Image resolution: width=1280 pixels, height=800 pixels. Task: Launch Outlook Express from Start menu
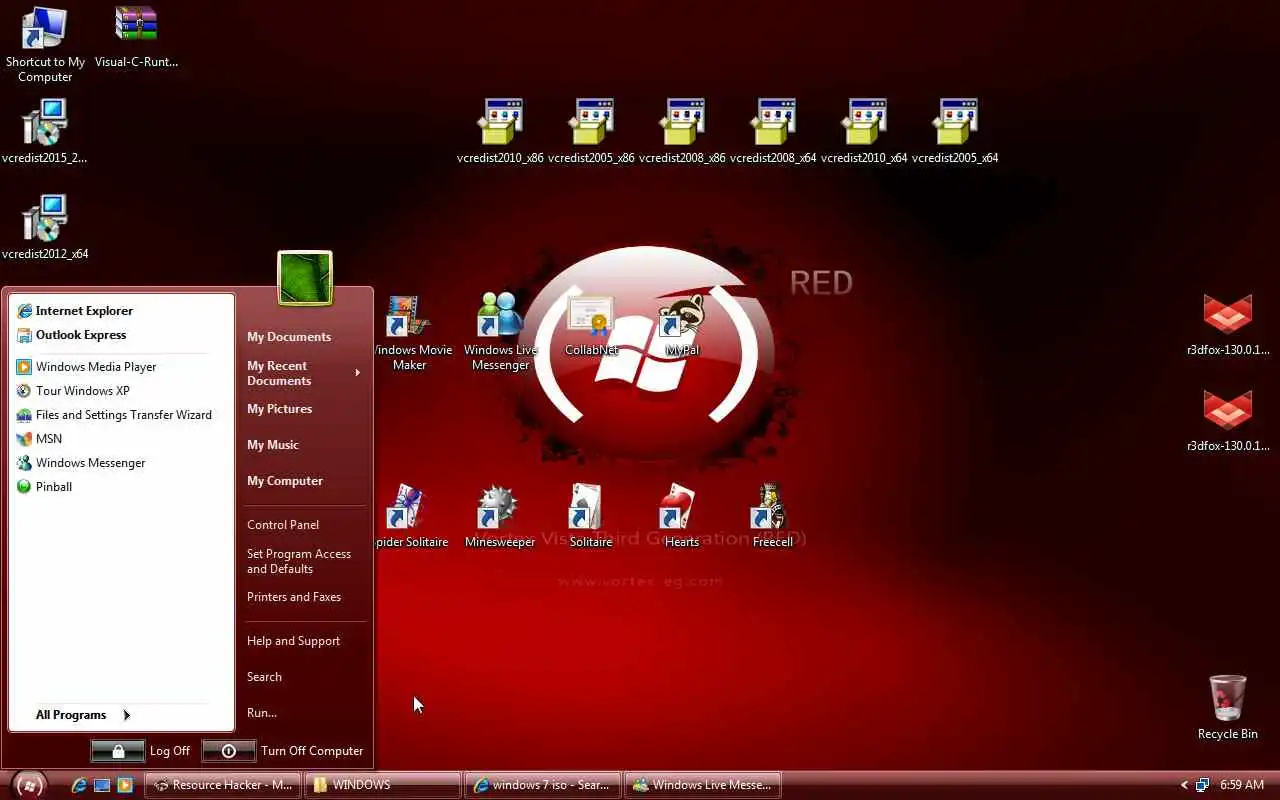click(121, 335)
